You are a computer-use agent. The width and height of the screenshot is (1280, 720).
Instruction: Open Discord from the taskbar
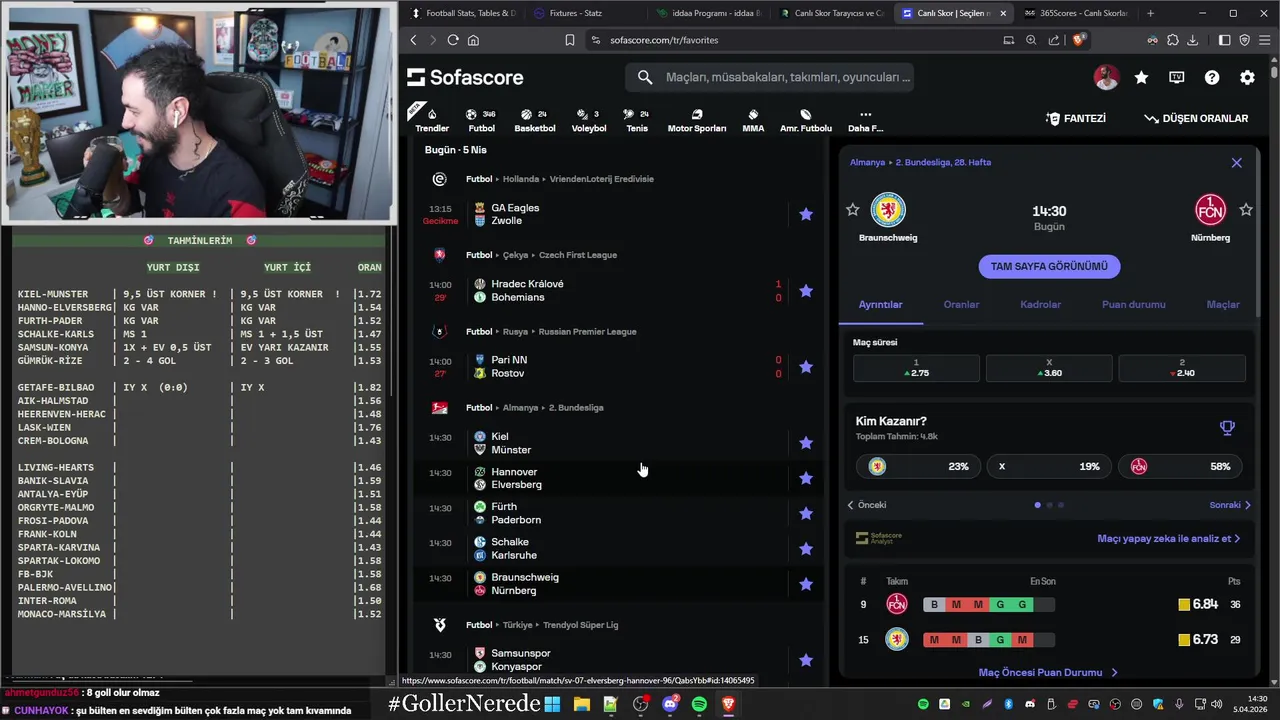point(670,704)
